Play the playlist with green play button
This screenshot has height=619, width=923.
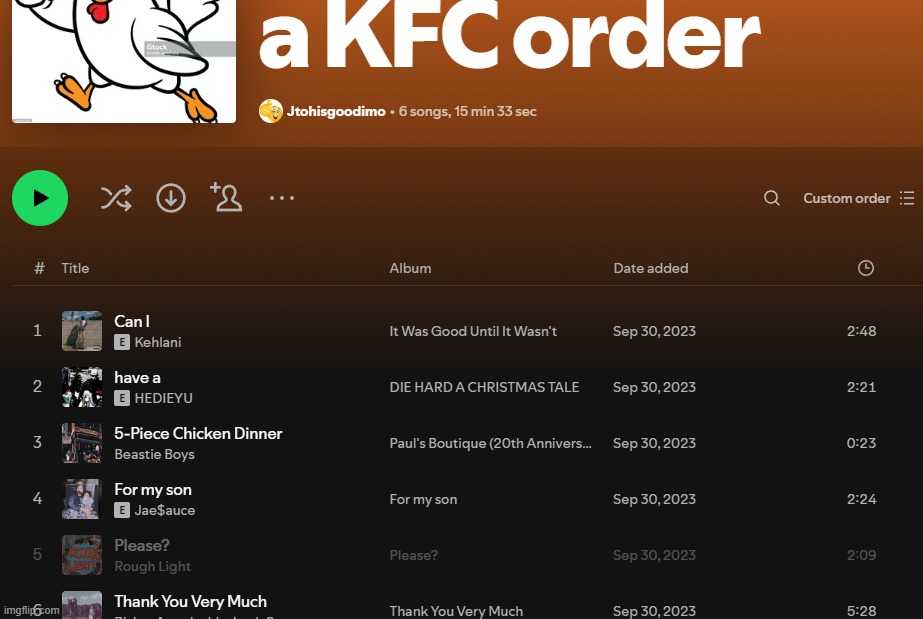(40, 198)
